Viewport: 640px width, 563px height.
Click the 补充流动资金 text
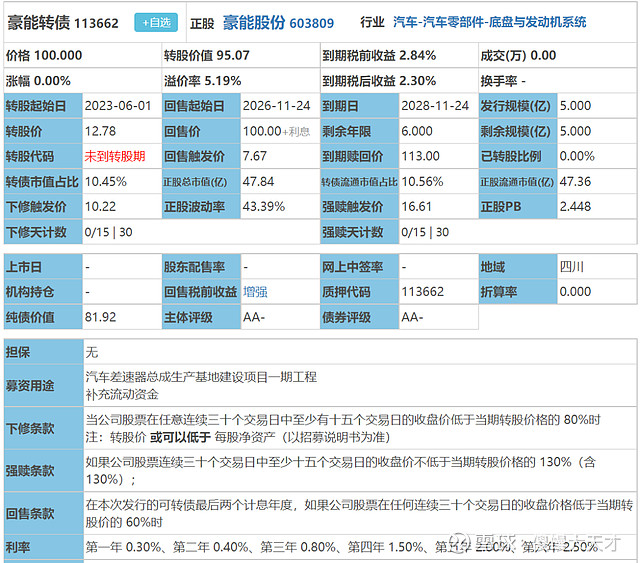122,394
